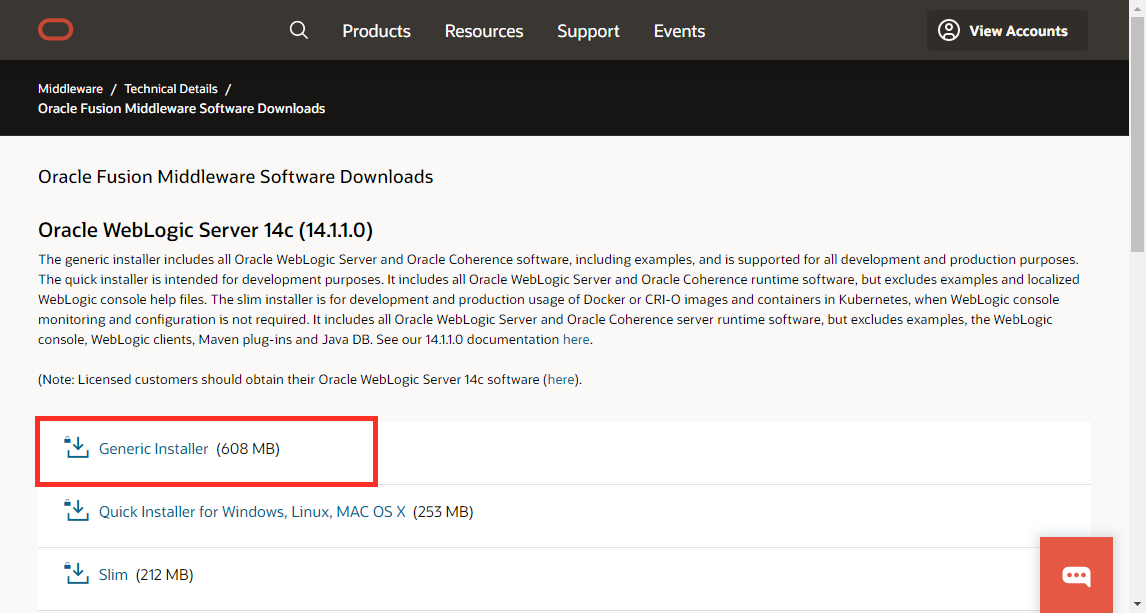Navigate to Middleware breadcrumb link
The image size is (1146, 613).
coord(70,88)
